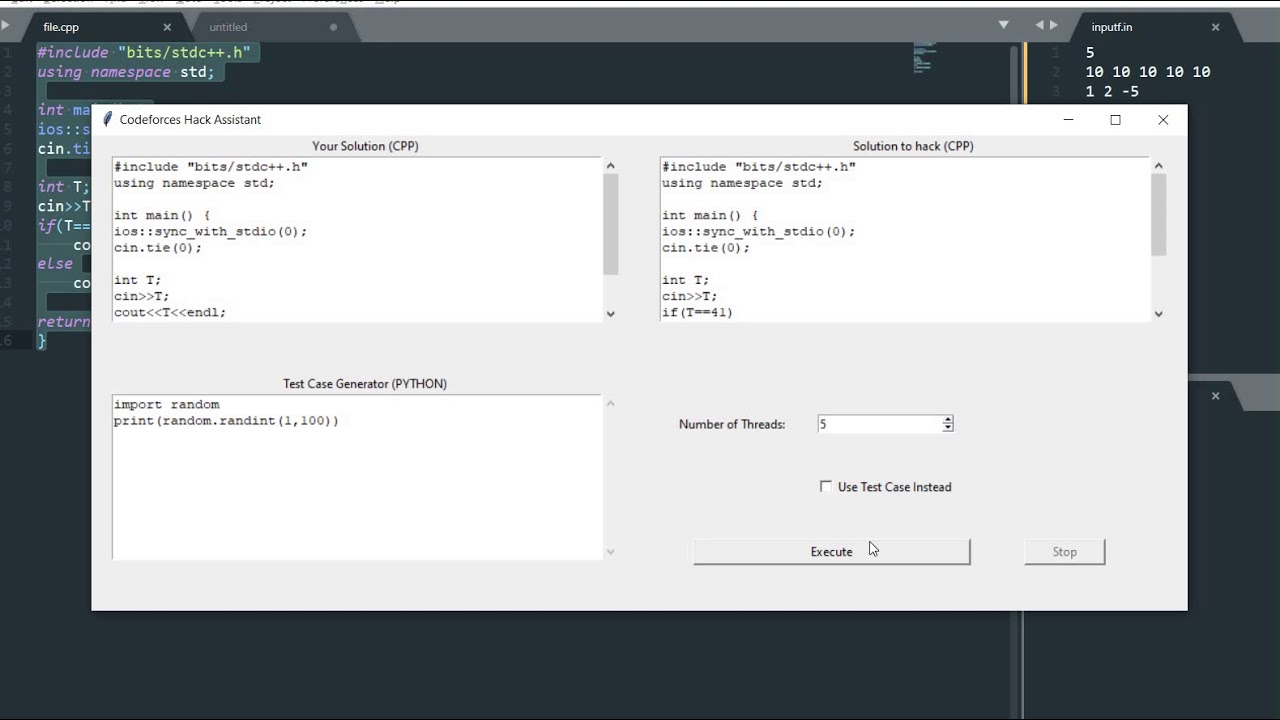Click '10 10 10 10 10' line in inputf.in
The width and height of the screenshot is (1280, 720).
[1148, 72]
